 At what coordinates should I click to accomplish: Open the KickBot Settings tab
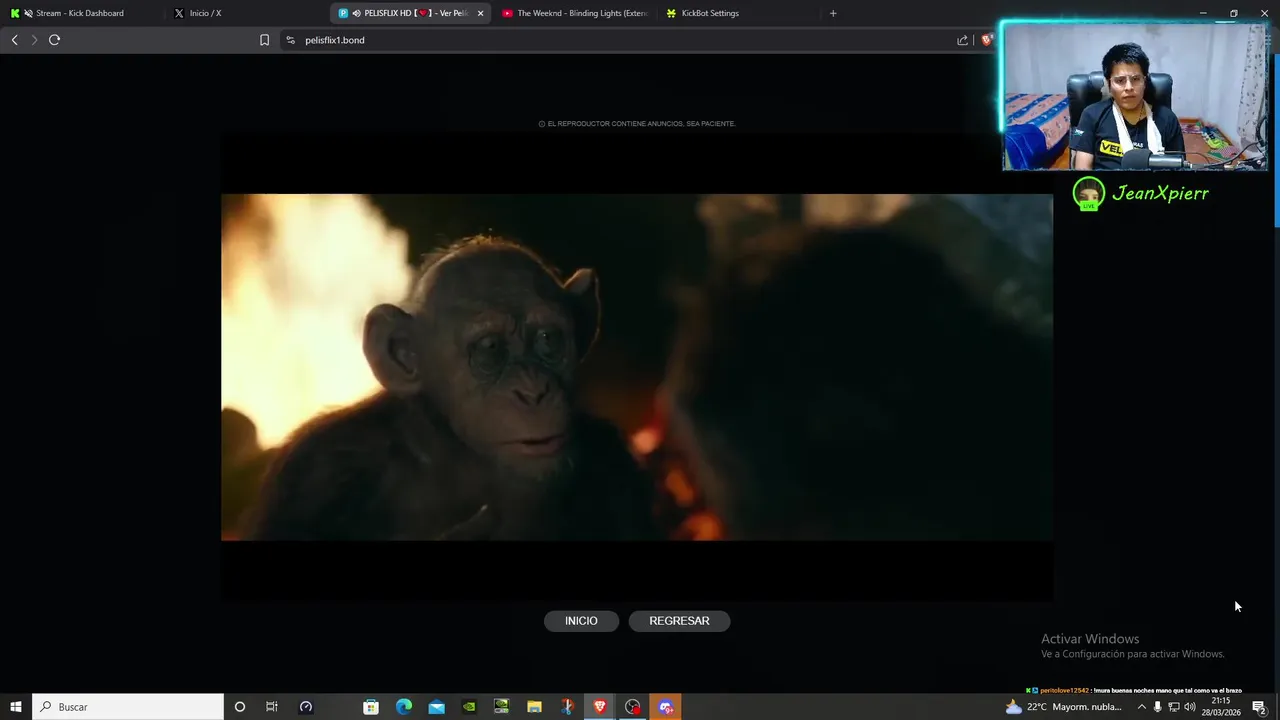710,13
